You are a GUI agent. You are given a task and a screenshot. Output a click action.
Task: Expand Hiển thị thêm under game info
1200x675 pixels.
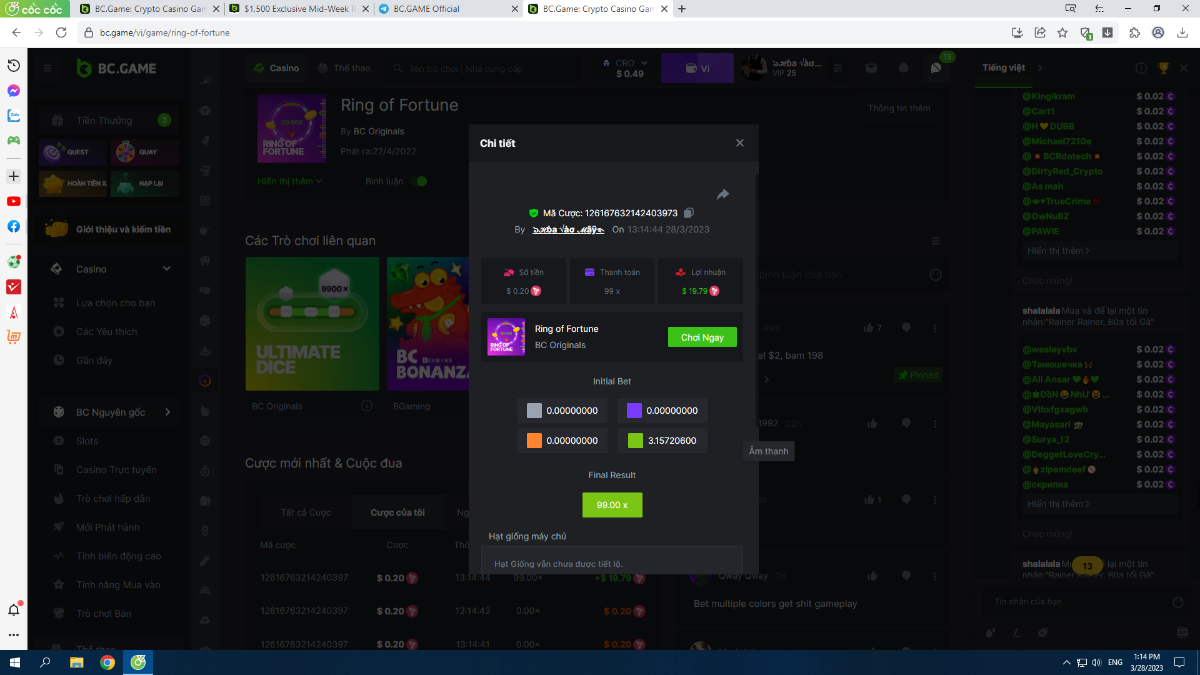[x=290, y=181]
